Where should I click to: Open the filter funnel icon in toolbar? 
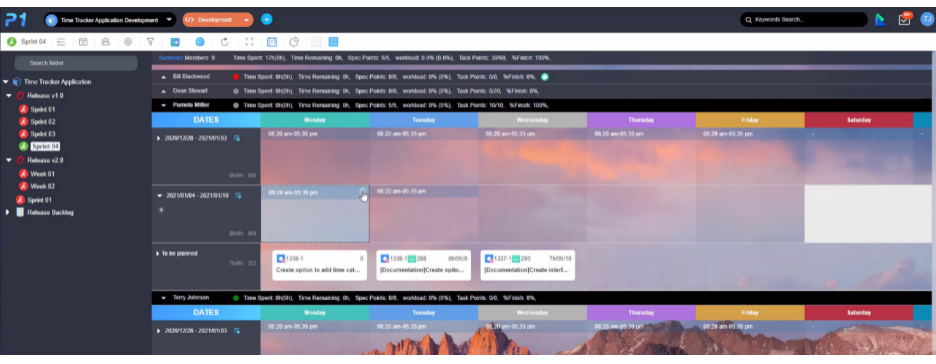pos(150,42)
